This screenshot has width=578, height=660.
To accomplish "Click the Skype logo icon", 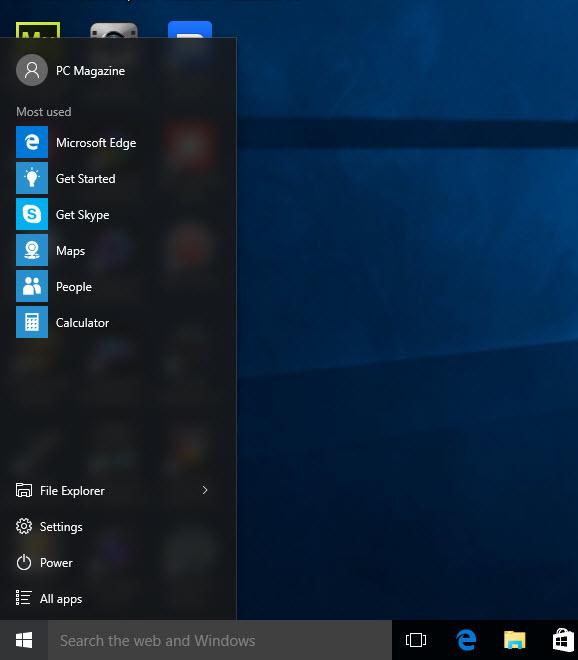I will [x=32, y=214].
